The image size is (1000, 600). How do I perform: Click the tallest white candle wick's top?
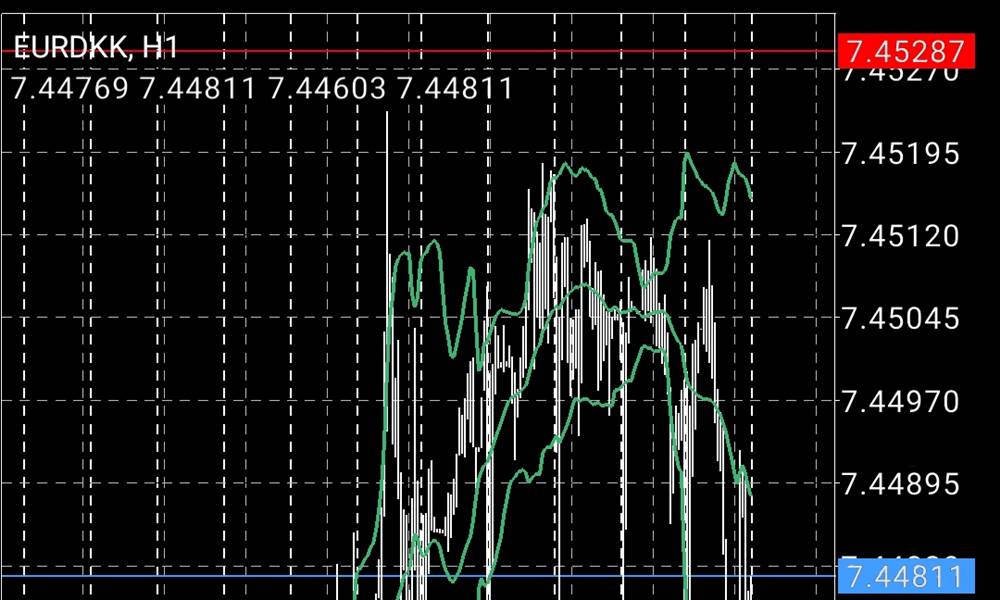click(x=388, y=115)
